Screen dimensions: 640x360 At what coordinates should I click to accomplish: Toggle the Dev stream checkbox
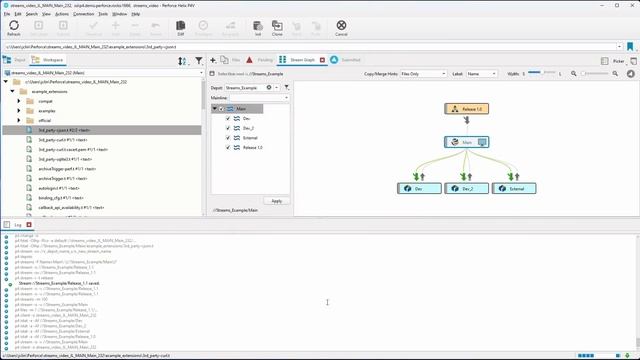click(228, 118)
